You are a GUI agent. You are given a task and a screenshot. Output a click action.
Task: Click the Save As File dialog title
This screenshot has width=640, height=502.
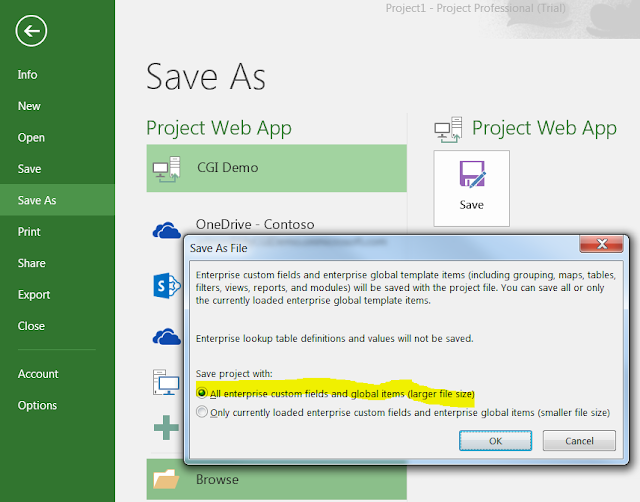point(219,248)
